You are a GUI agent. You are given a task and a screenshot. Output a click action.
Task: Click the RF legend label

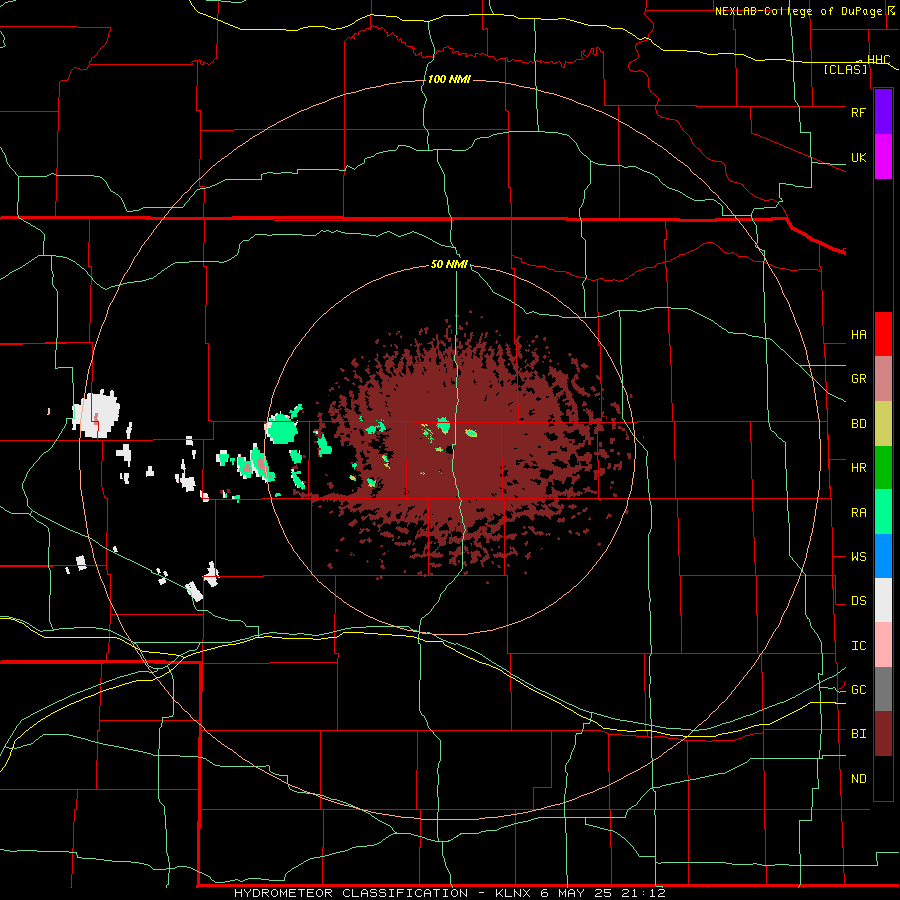(x=858, y=112)
